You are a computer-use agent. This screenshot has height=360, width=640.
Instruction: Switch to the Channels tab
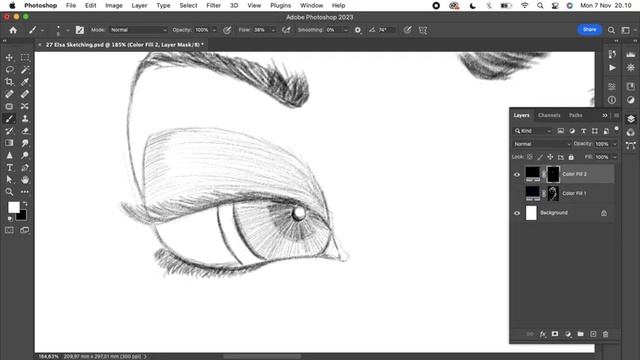(549, 116)
